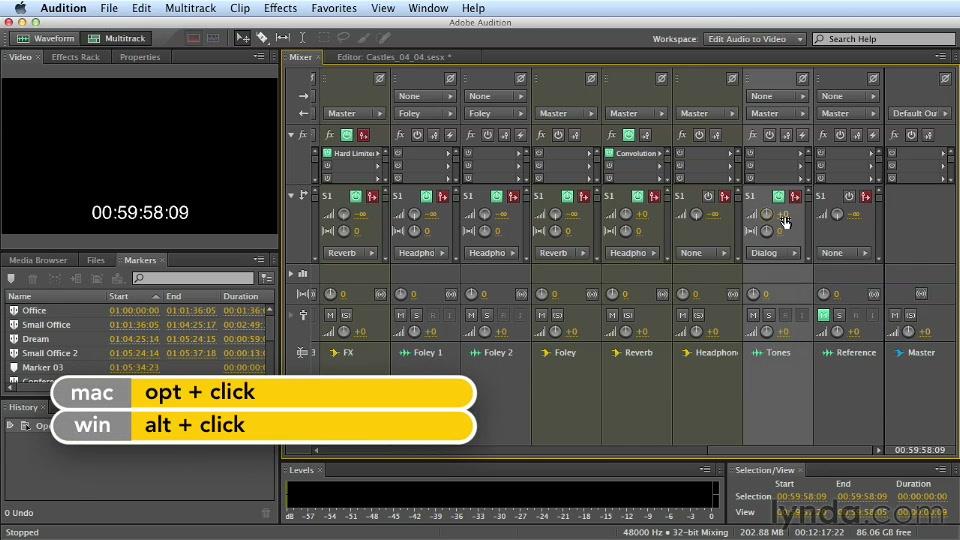Click FX pre/post fader button on Foley 1
Image resolution: width=960 pixels, height=540 pixels.
(x=433, y=135)
